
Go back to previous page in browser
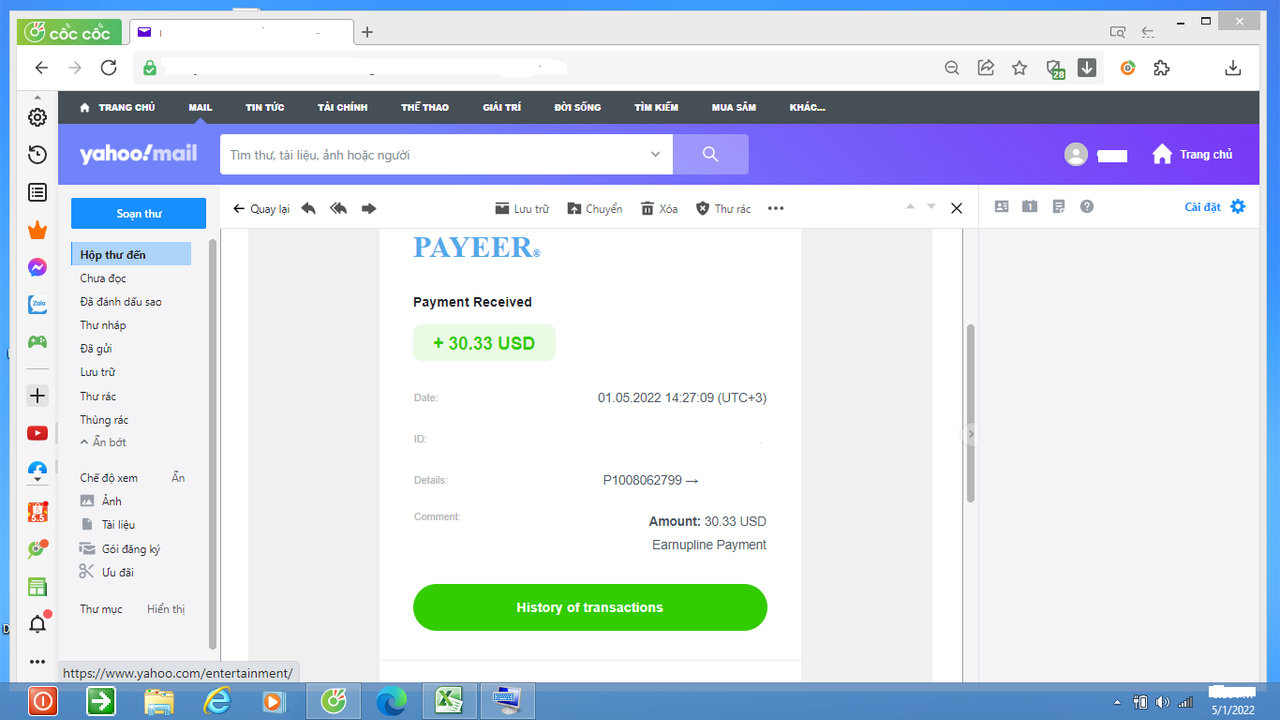pyautogui.click(x=41, y=68)
